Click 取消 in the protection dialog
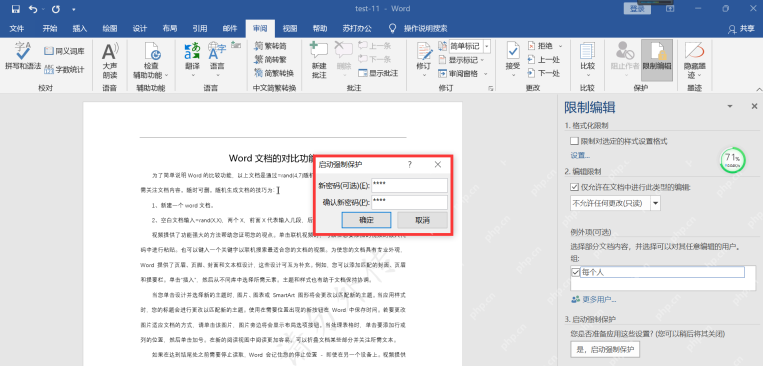This screenshot has height=366, width=763. pos(422,220)
